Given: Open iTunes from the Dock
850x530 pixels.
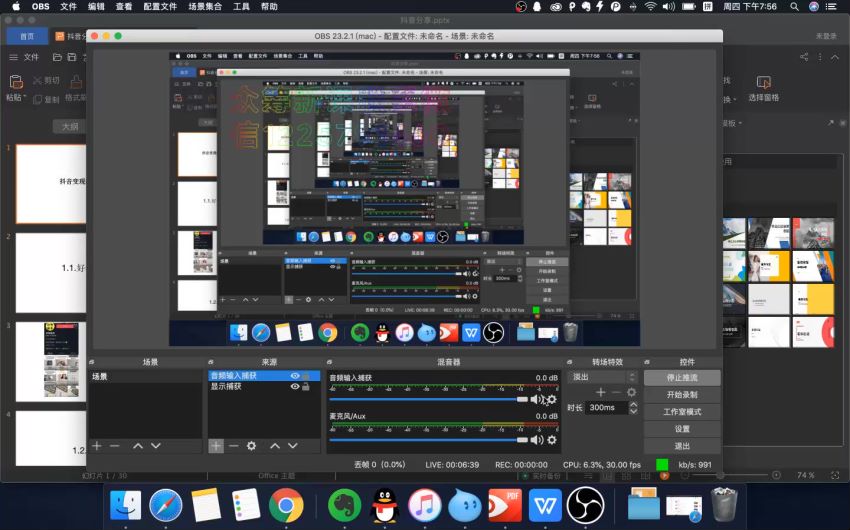Looking at the screenshot, I should coord(424,505).
